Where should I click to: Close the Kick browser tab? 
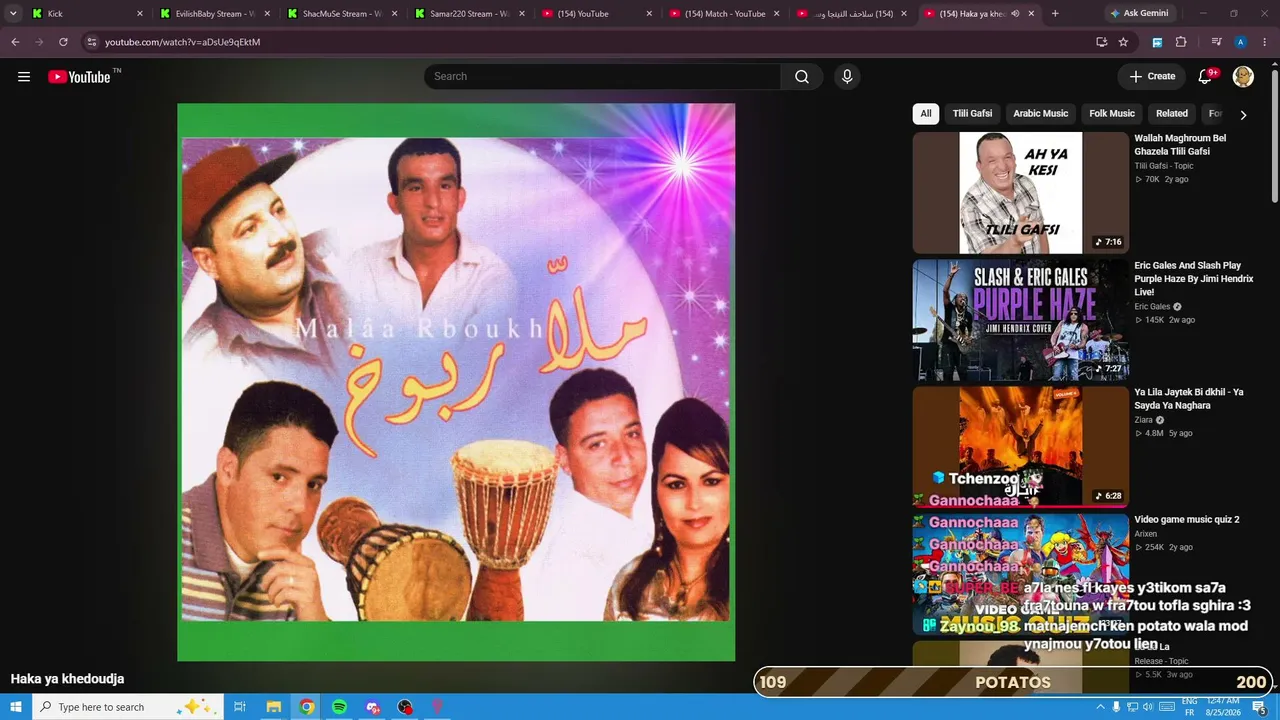click(140, 14)
